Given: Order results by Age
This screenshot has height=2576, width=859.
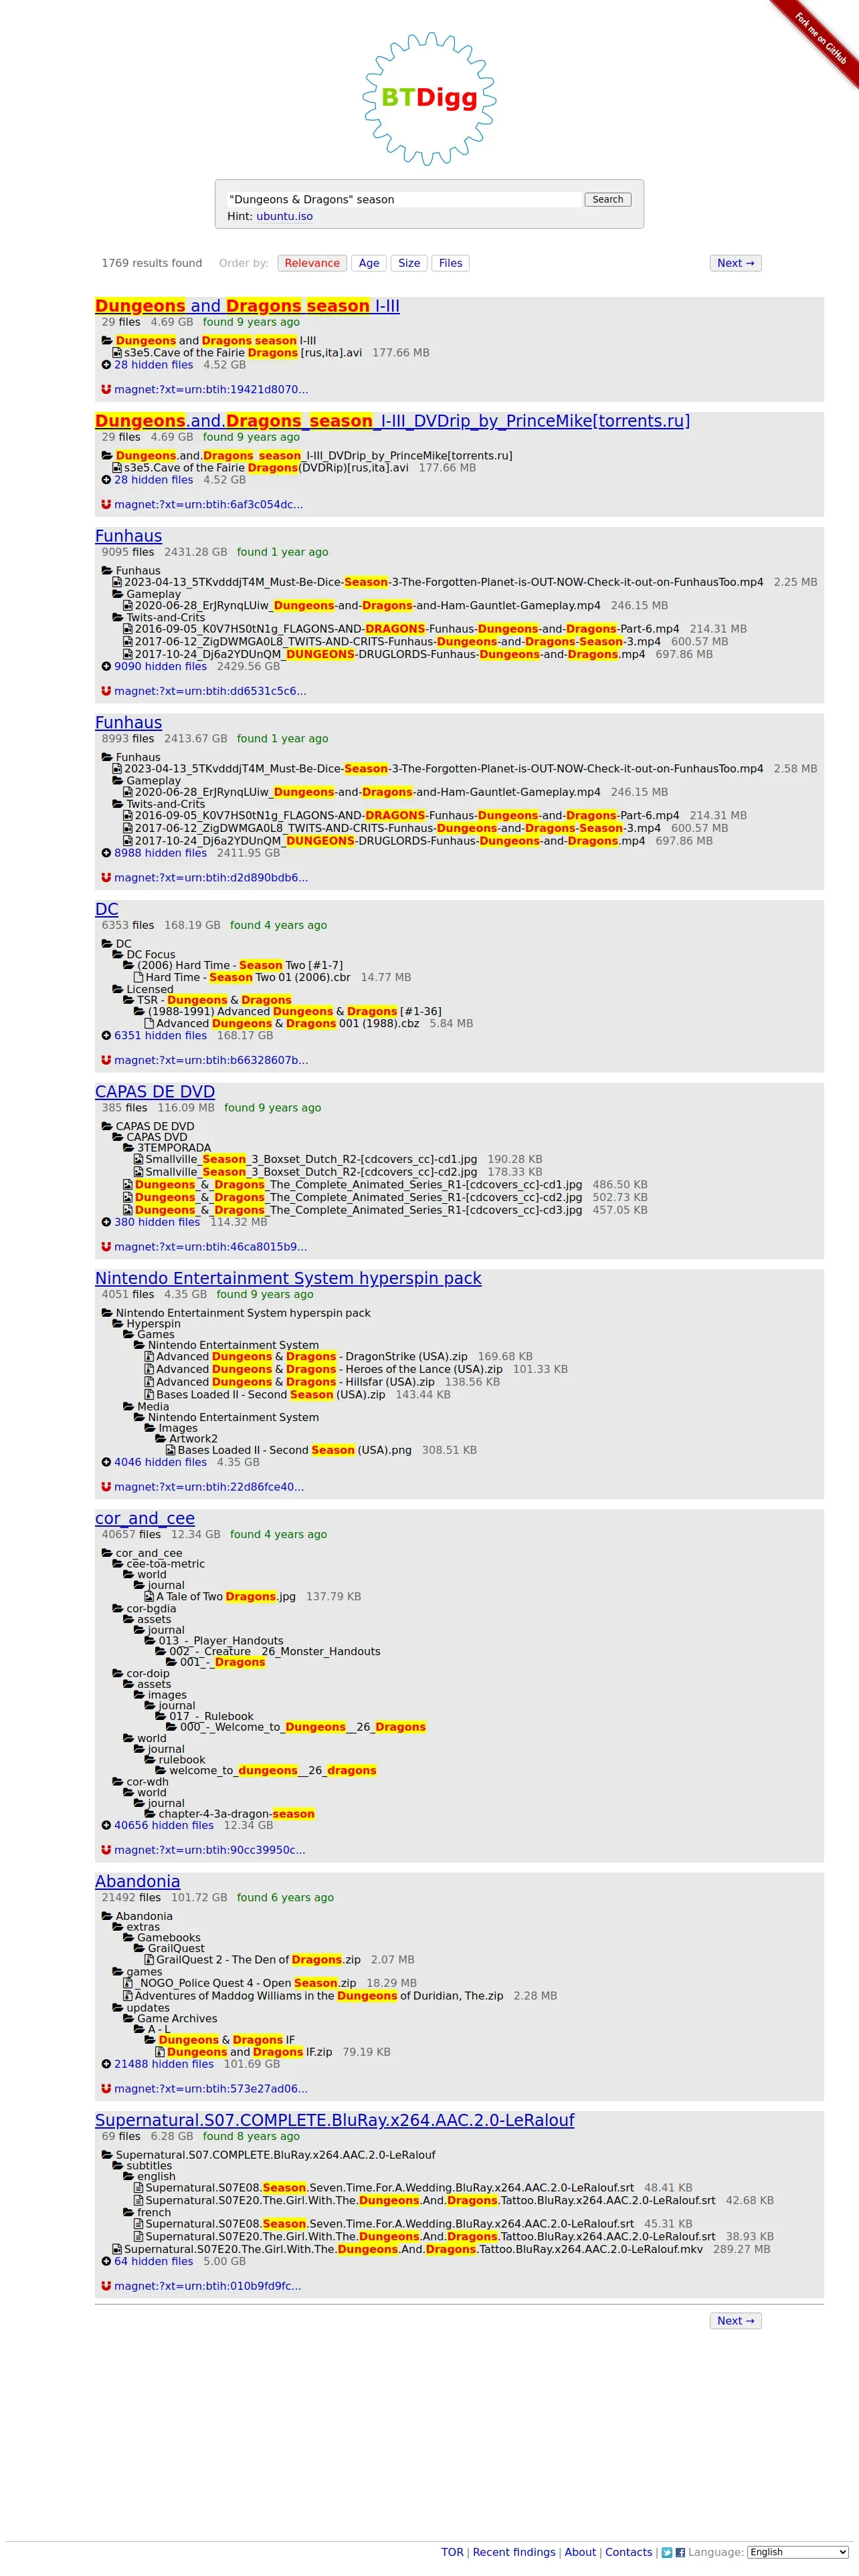Looking at the screenshot, I should [x=369, y=263].
